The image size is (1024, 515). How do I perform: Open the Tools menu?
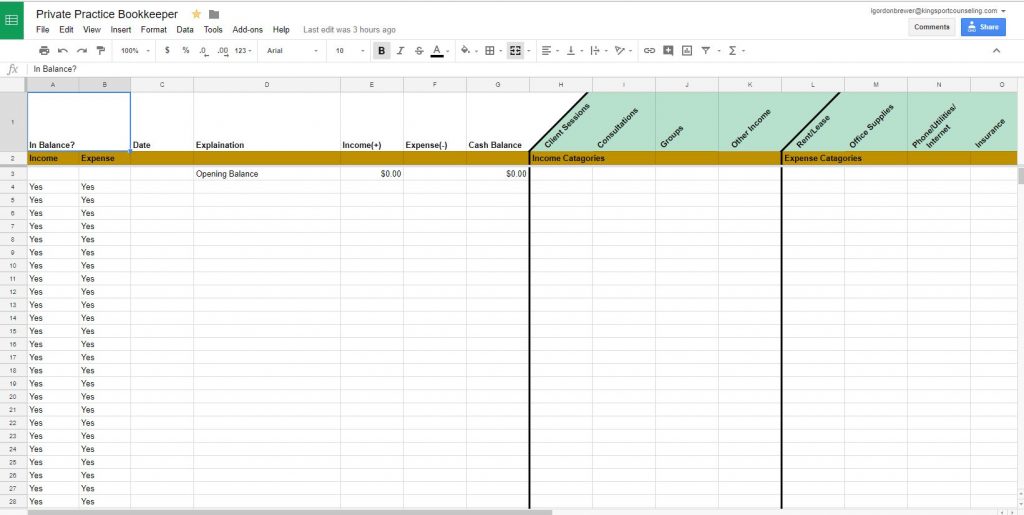pyautogui.click(x=213, y=30)
